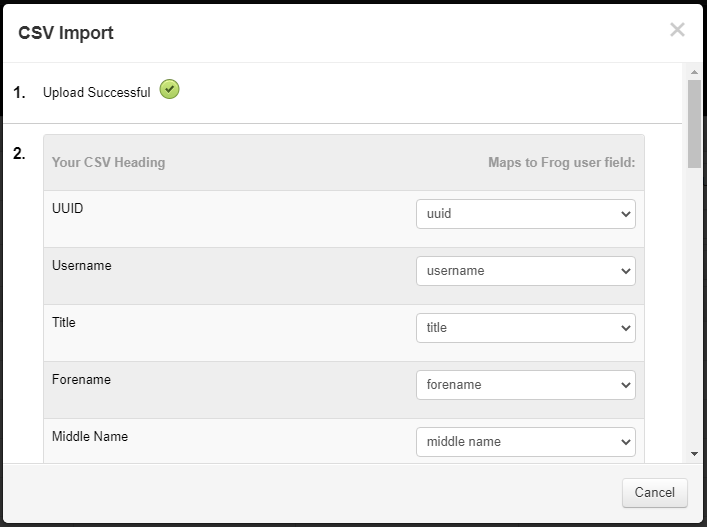Click the vertical scrollbar thumb
The height and width of the screenshot is (527, 707).
(694, 124)
